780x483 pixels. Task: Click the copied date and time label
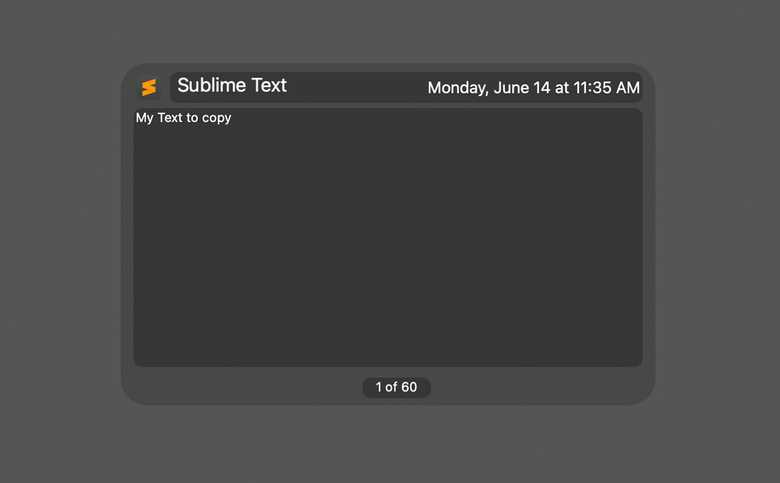533,88
